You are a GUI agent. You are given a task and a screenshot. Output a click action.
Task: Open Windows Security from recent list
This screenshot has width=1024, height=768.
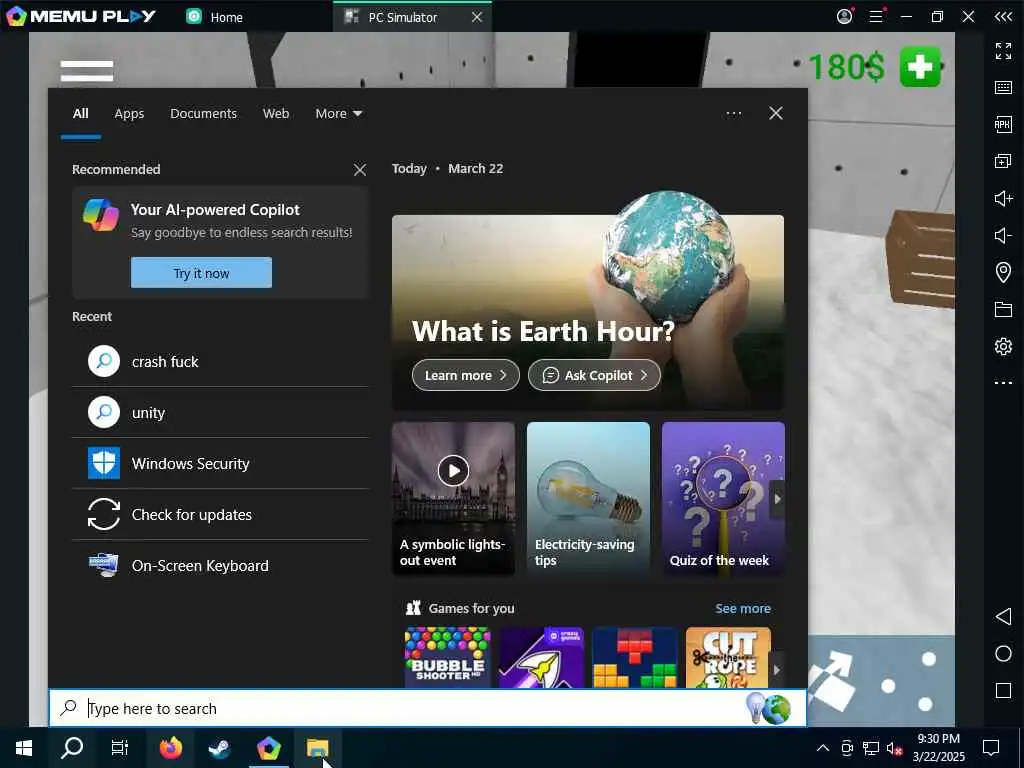(x=220, y=464)
